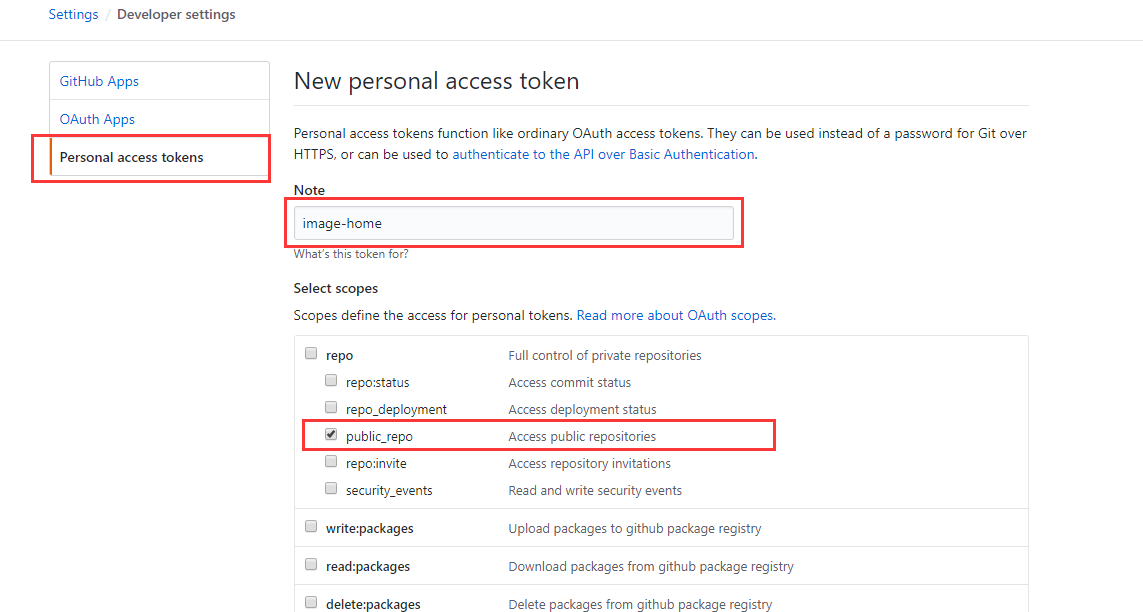The height and width of the screenshot is (612, 1143).
Task: Click the write:packages scope label
Action: [369, 528]
